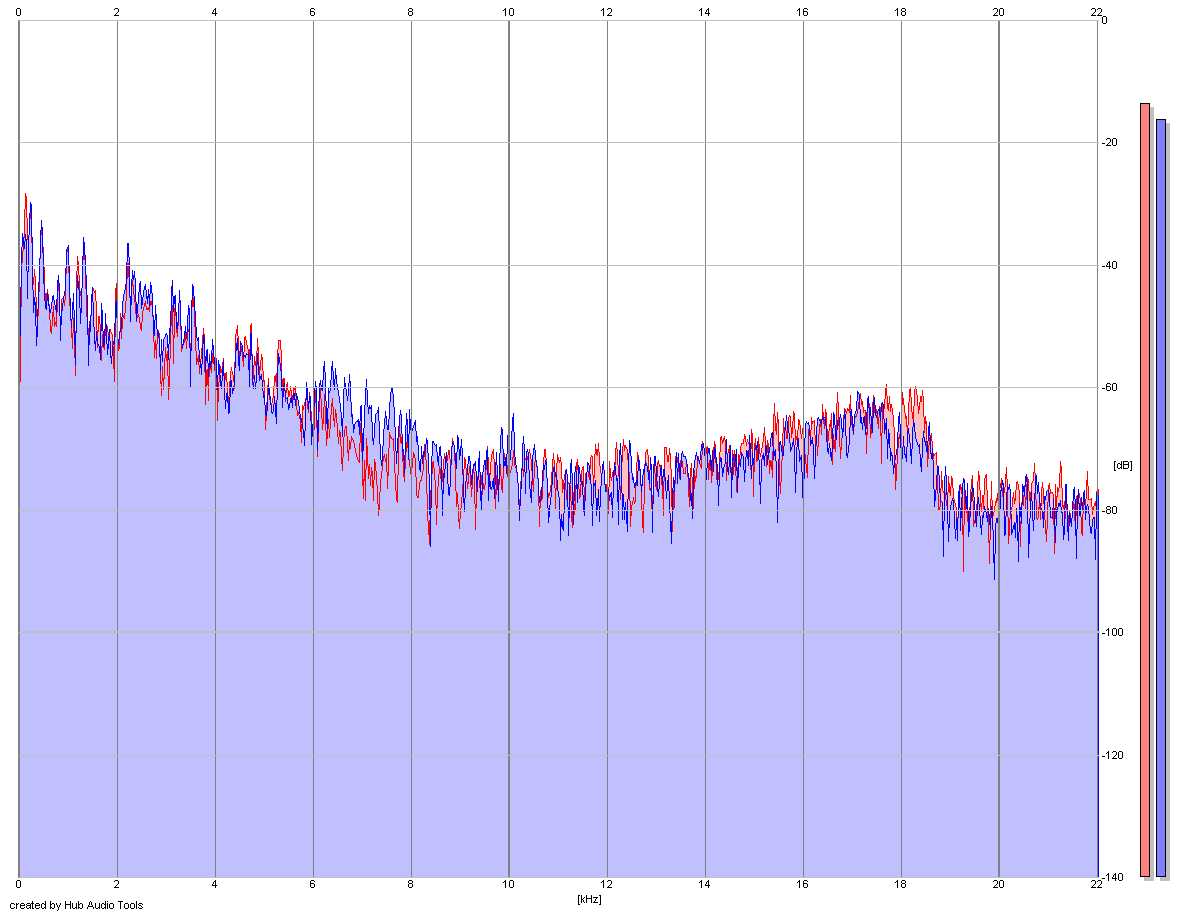Select the [dB] level axis unit label
Screen dimensions: 1180x917
coord(1122,466)
